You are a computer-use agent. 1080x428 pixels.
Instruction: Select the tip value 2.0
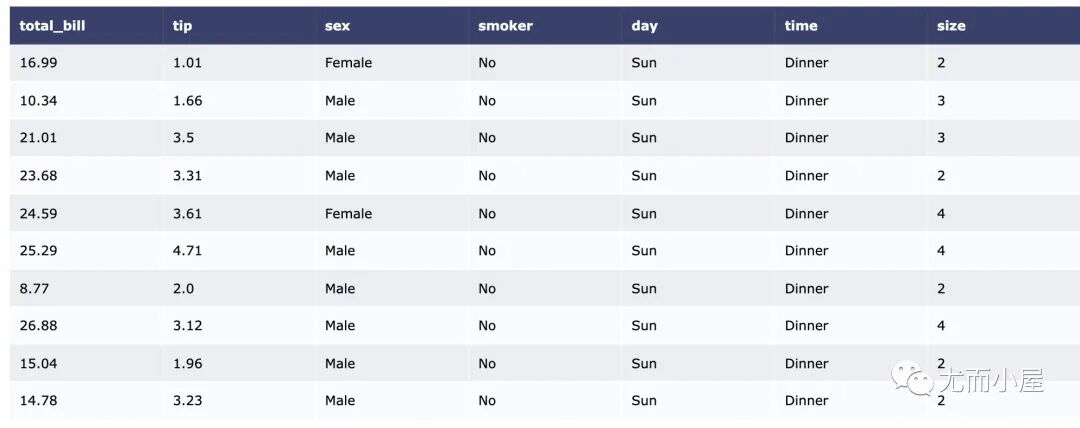coord(183,289)
